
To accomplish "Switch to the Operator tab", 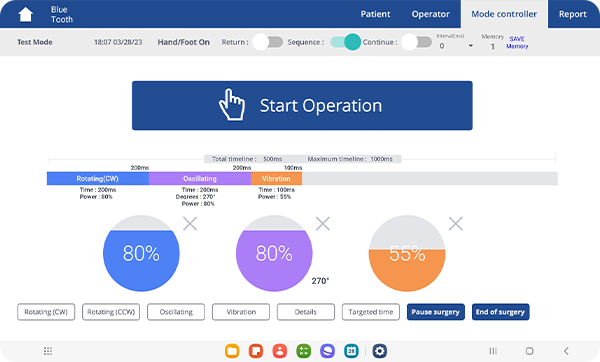I will (430, 14).
